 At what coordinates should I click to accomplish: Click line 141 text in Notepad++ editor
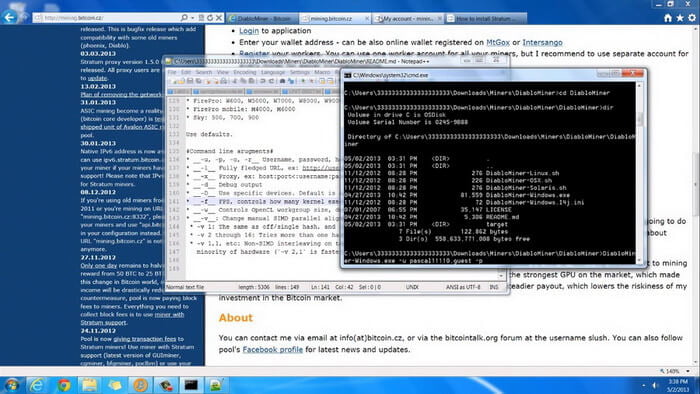[263, 201]
